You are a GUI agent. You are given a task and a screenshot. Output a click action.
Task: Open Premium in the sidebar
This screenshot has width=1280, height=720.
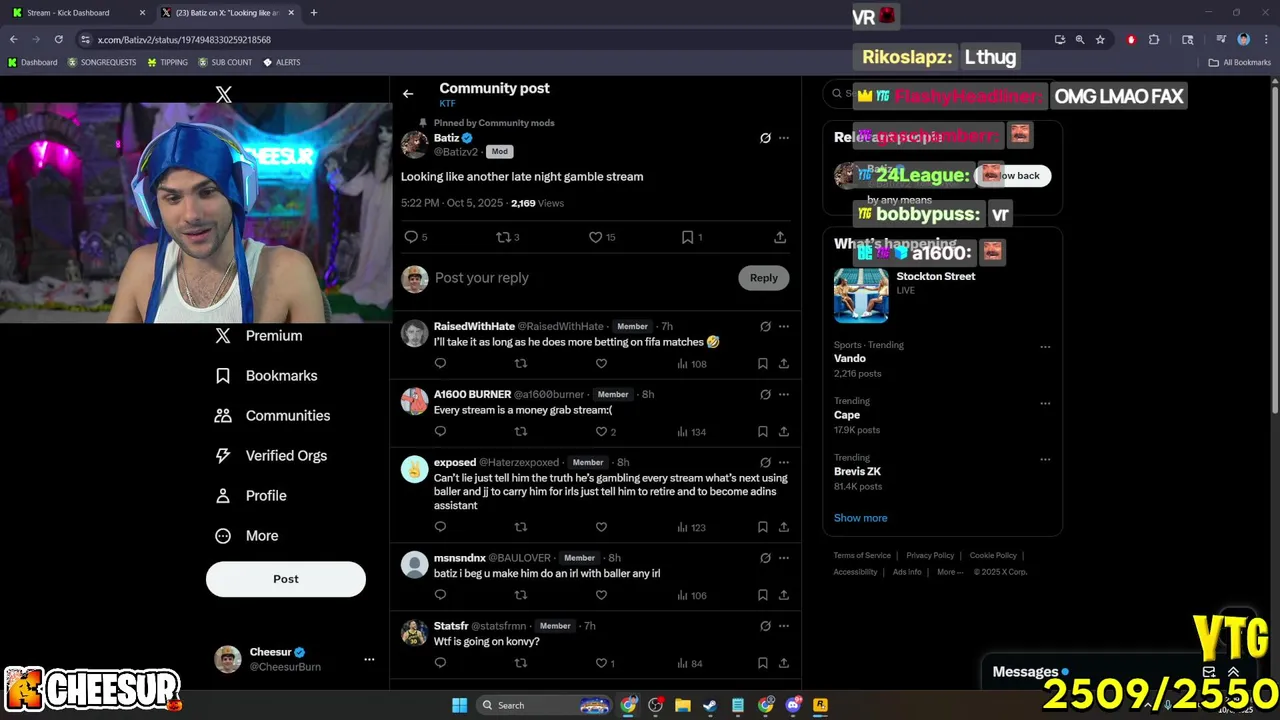[259, 336]
